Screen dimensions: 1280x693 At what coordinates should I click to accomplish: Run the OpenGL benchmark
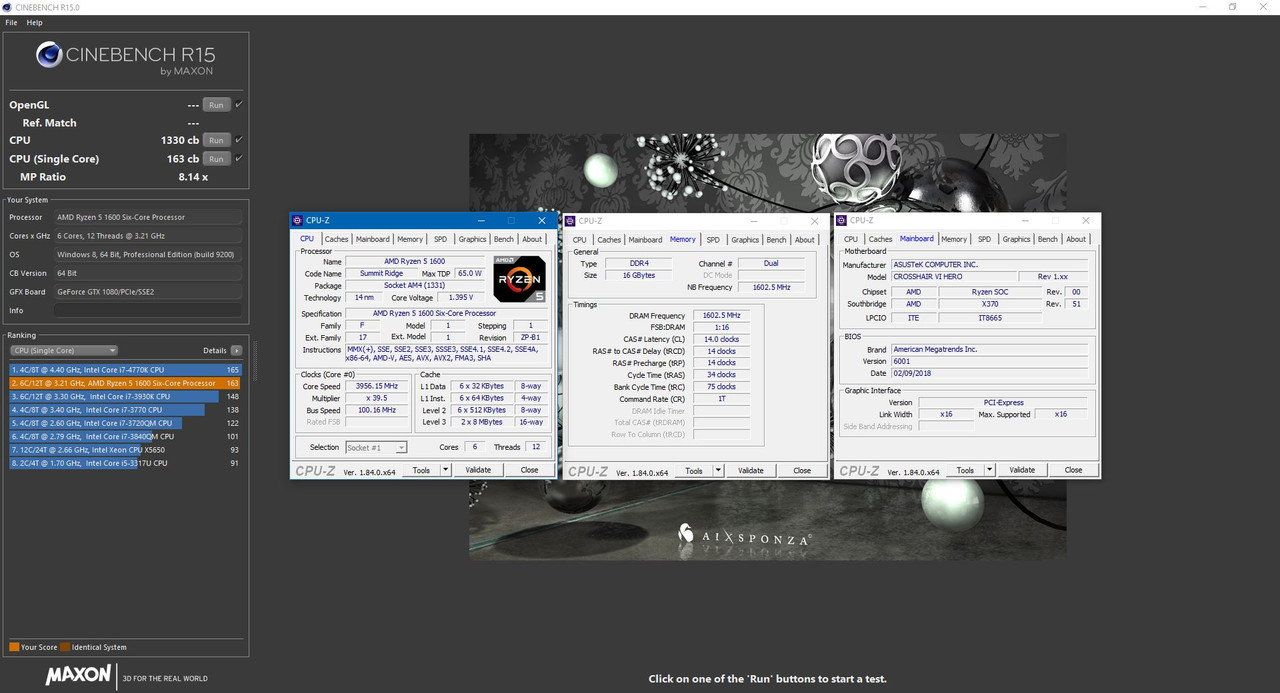[216, 105]
